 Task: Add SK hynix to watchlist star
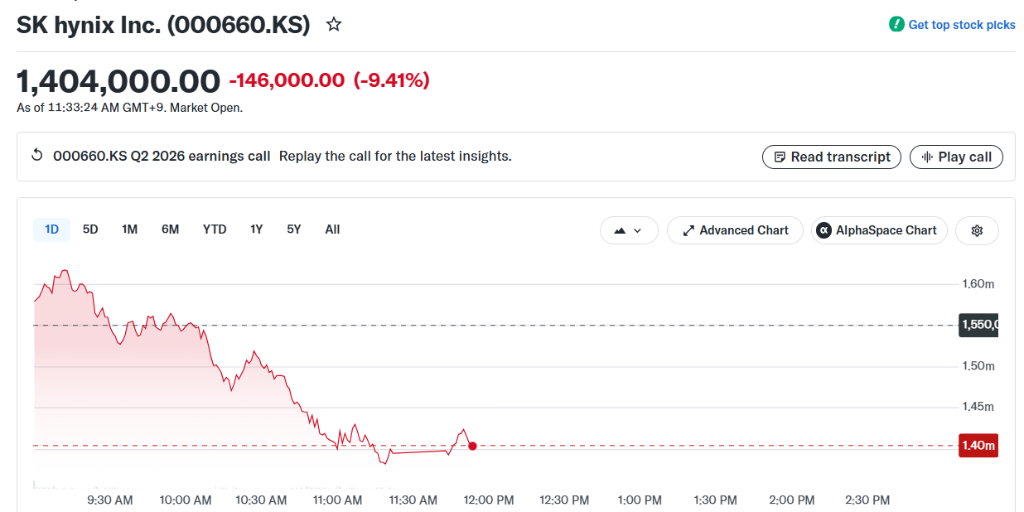coord(334,25)
